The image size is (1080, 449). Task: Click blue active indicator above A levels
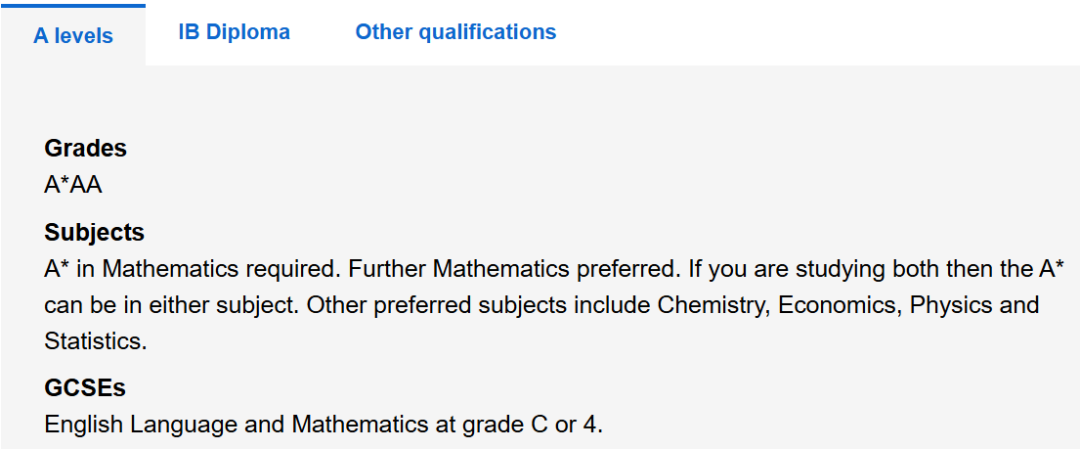73,6
